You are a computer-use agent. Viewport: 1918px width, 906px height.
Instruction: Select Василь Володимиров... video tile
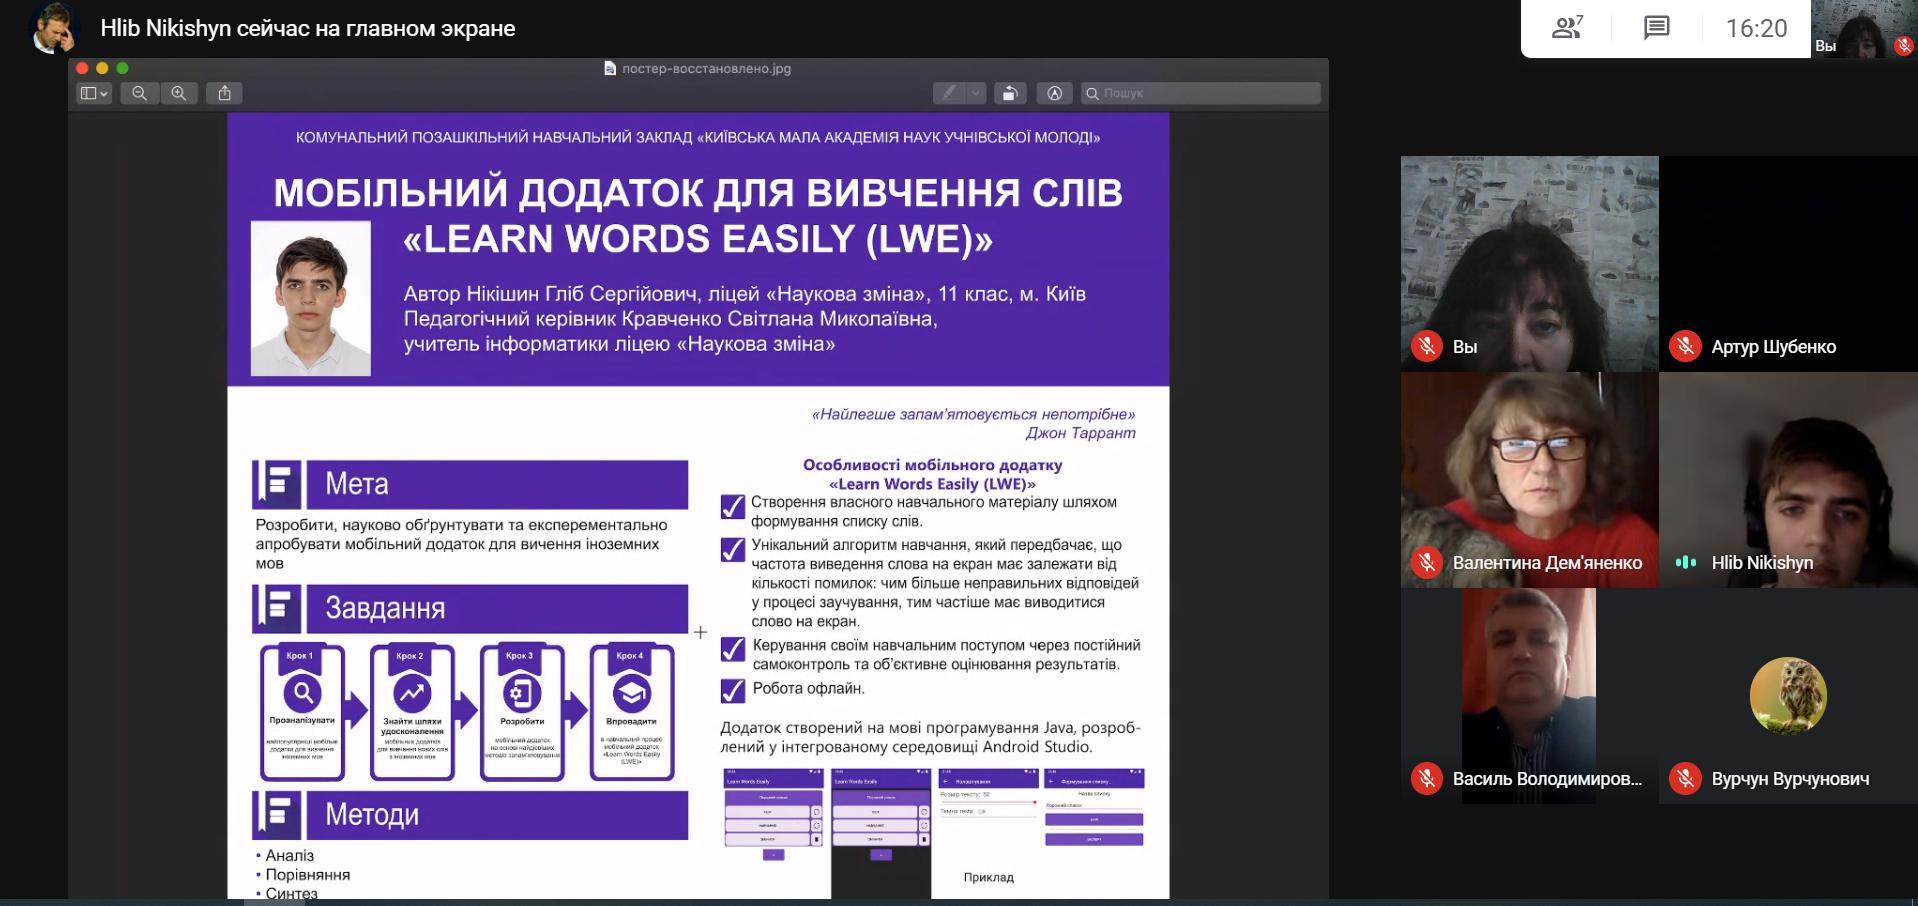click(x=1530, y=696)
